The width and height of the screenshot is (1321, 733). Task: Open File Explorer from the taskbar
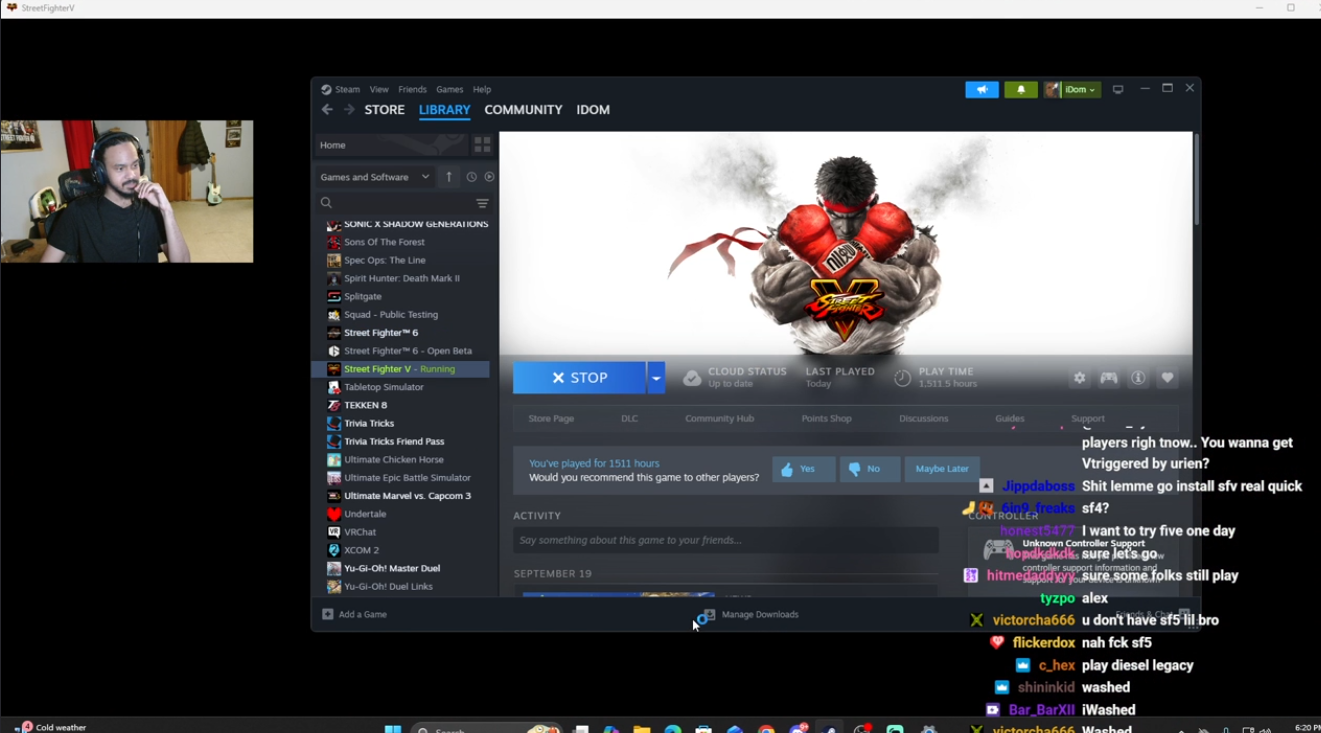point(641,729)
